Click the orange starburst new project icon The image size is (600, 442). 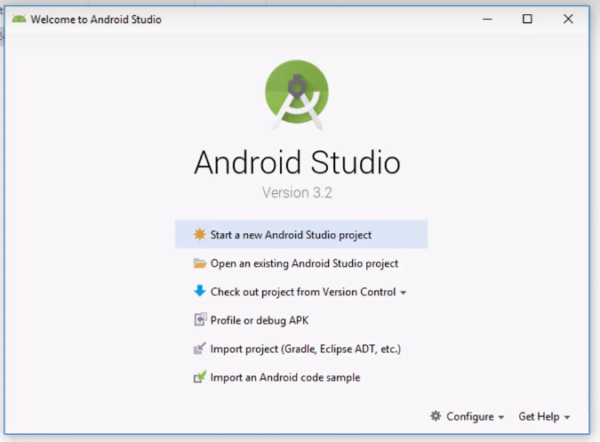click(200, 235)
